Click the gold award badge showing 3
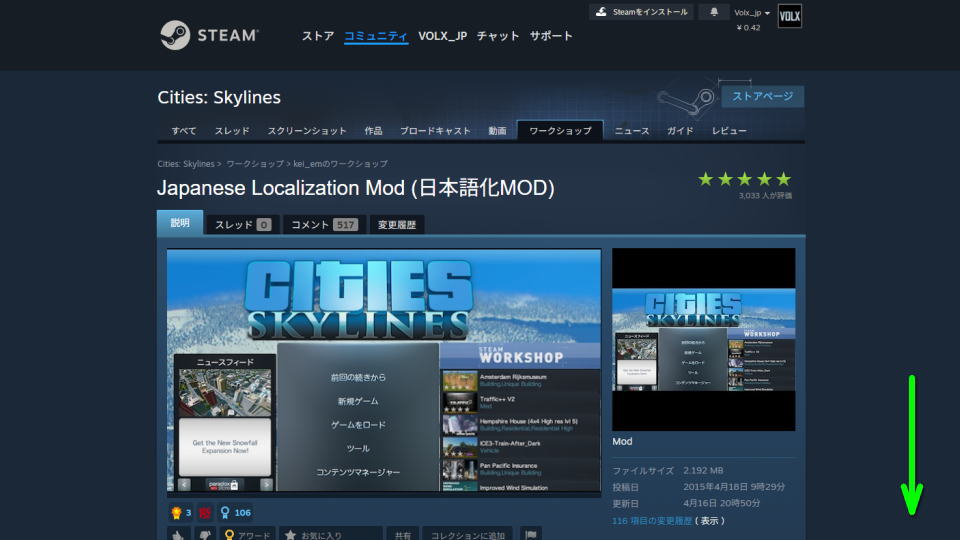960x540 pixels. pyautogui.click(x=181, y=512)
